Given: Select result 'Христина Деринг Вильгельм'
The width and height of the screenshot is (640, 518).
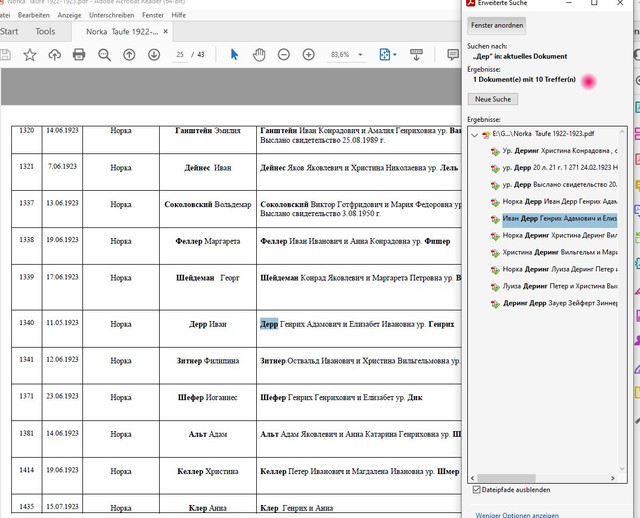Looking at the screenshot, I should click(x=560, y=252).
